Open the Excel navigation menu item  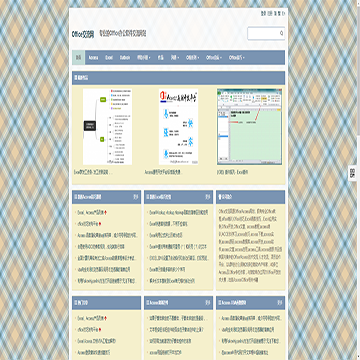tap(109, 58)
